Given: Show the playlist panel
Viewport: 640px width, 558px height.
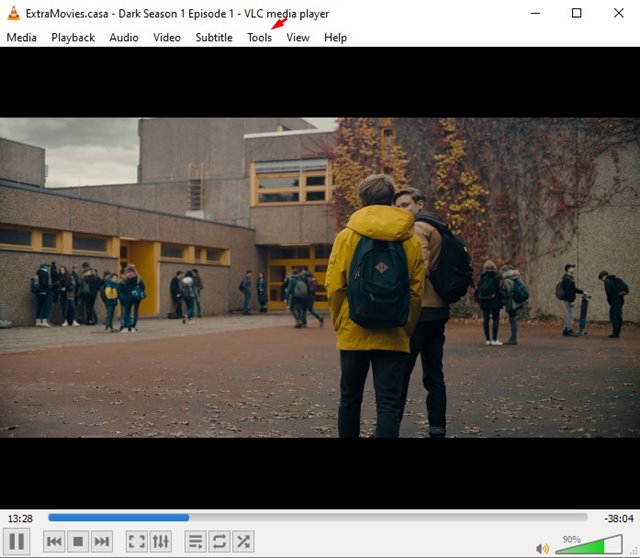Looking at the screenshot, I should click(196, 541).
